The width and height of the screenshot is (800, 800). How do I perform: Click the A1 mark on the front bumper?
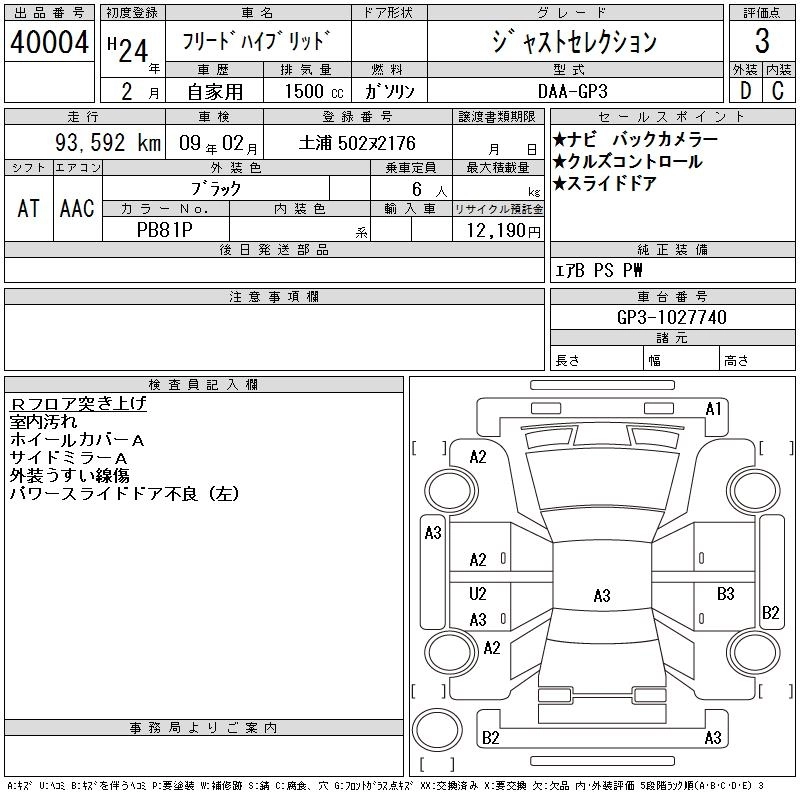pyautogui.click(x=713, y=409)
